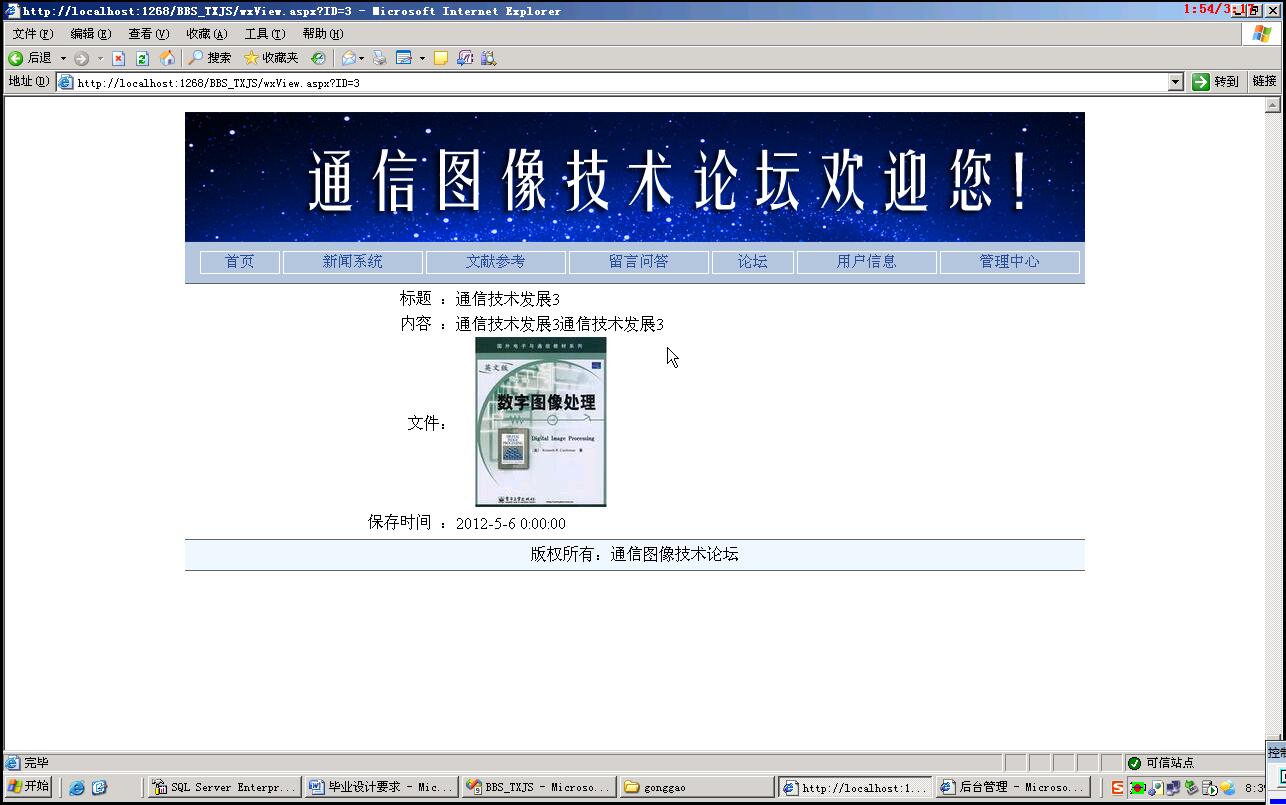Click the Messenger toolbar icon

(x=465, y=58)
